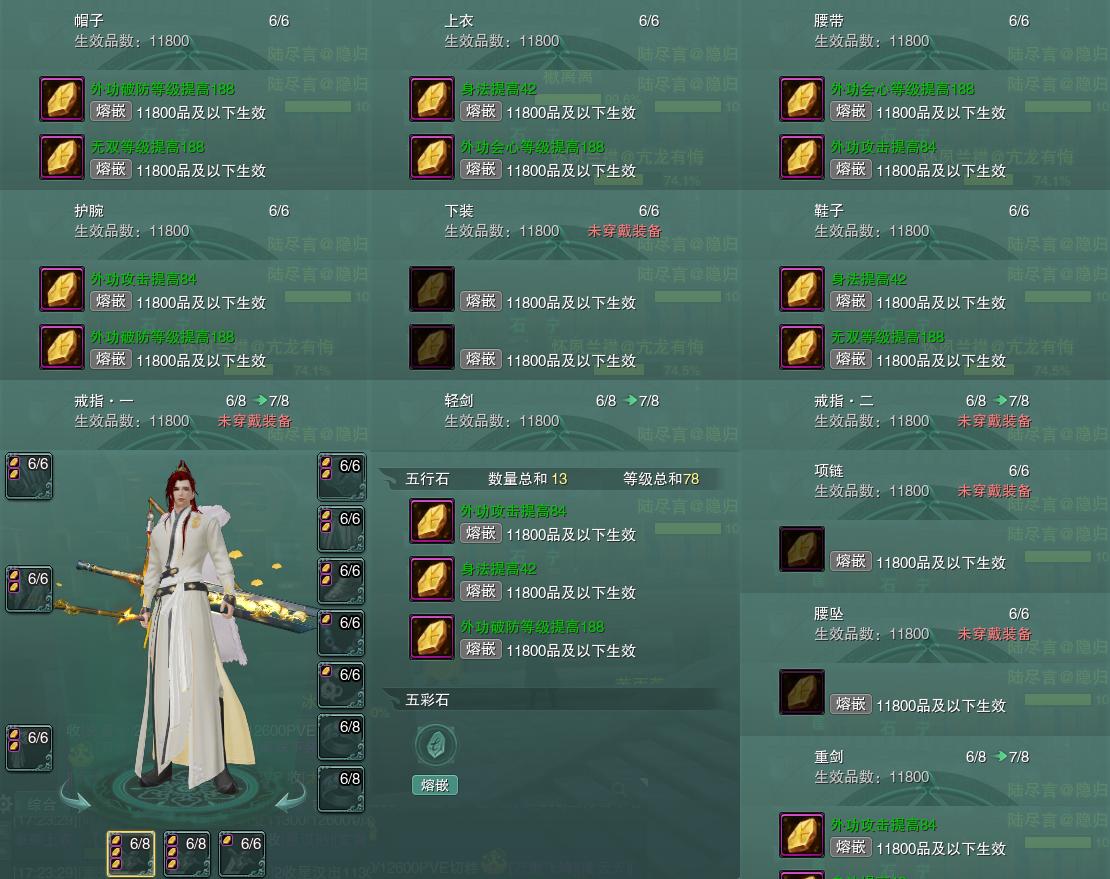The width and height of the screenshot is (1110, 879).
Task: Click the empty gem slot under 腰坠
Action: (x=802, y=692)
